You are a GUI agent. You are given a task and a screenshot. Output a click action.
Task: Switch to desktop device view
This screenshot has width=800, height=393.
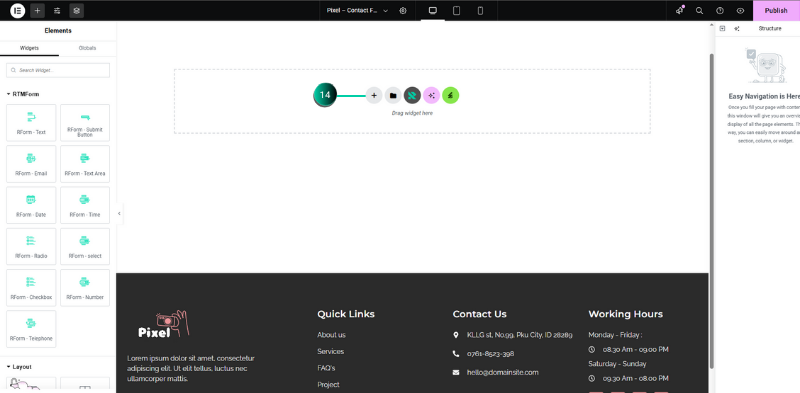[x=433, y=10]
